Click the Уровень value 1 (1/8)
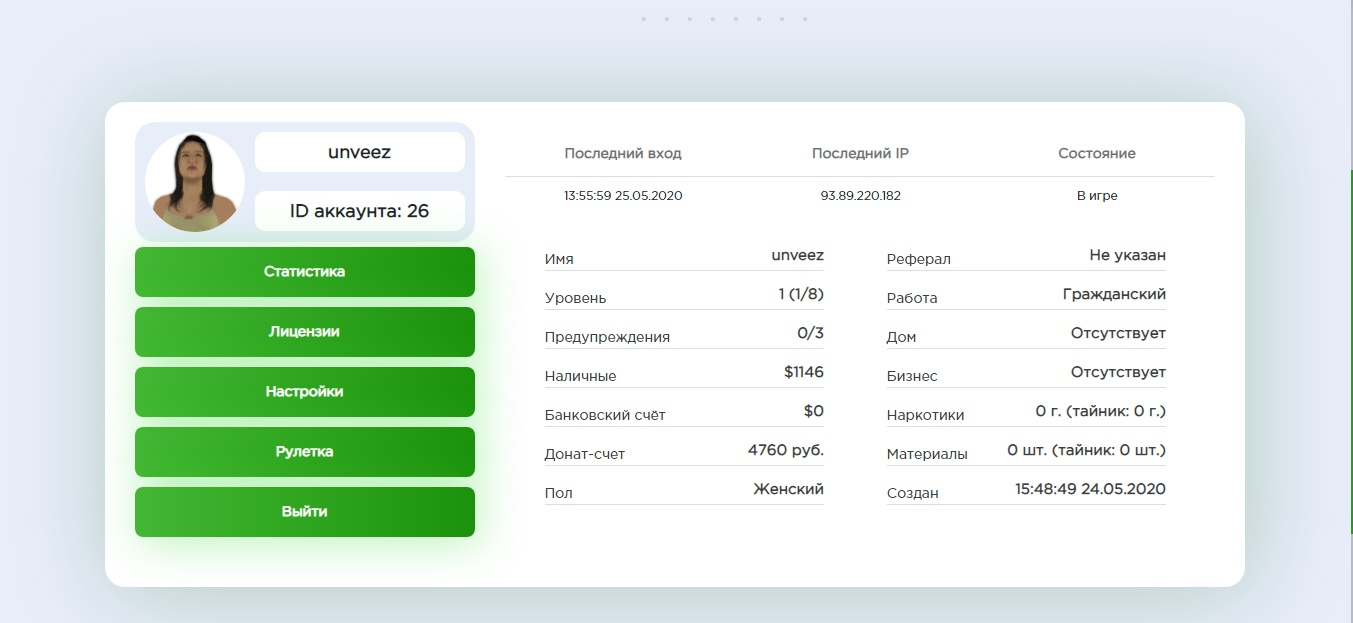 pos(800,294)
